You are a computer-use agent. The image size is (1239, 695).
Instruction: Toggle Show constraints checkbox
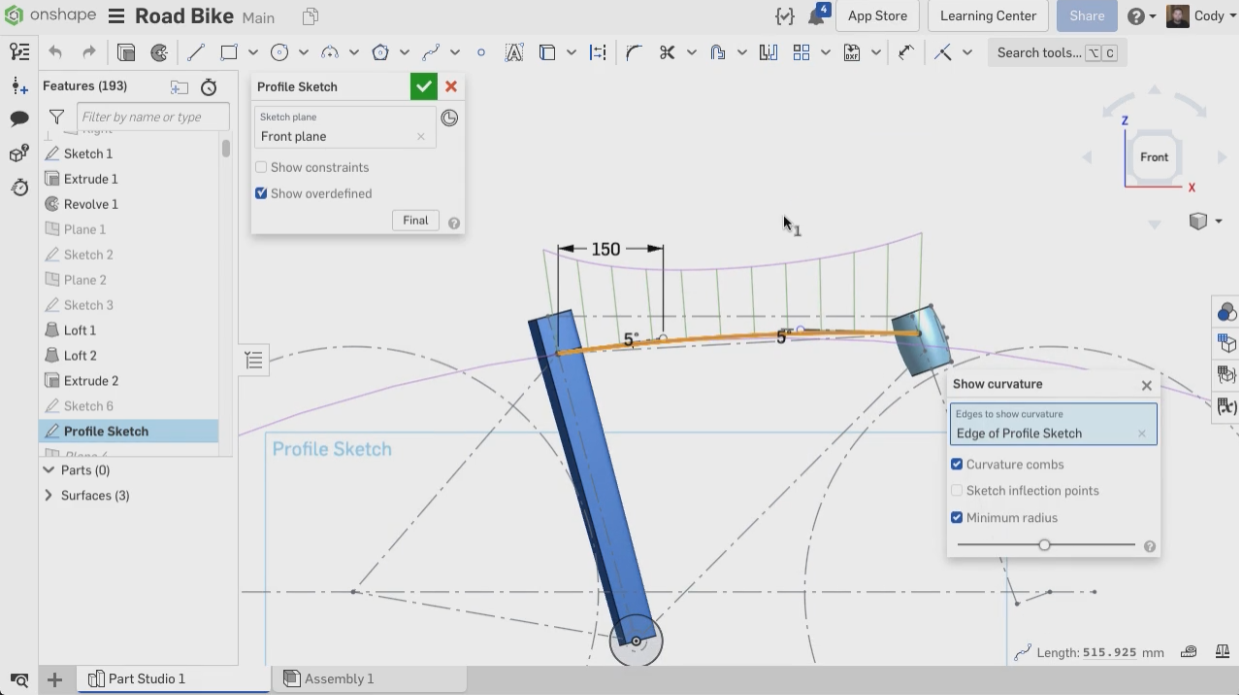pos(261,167)
